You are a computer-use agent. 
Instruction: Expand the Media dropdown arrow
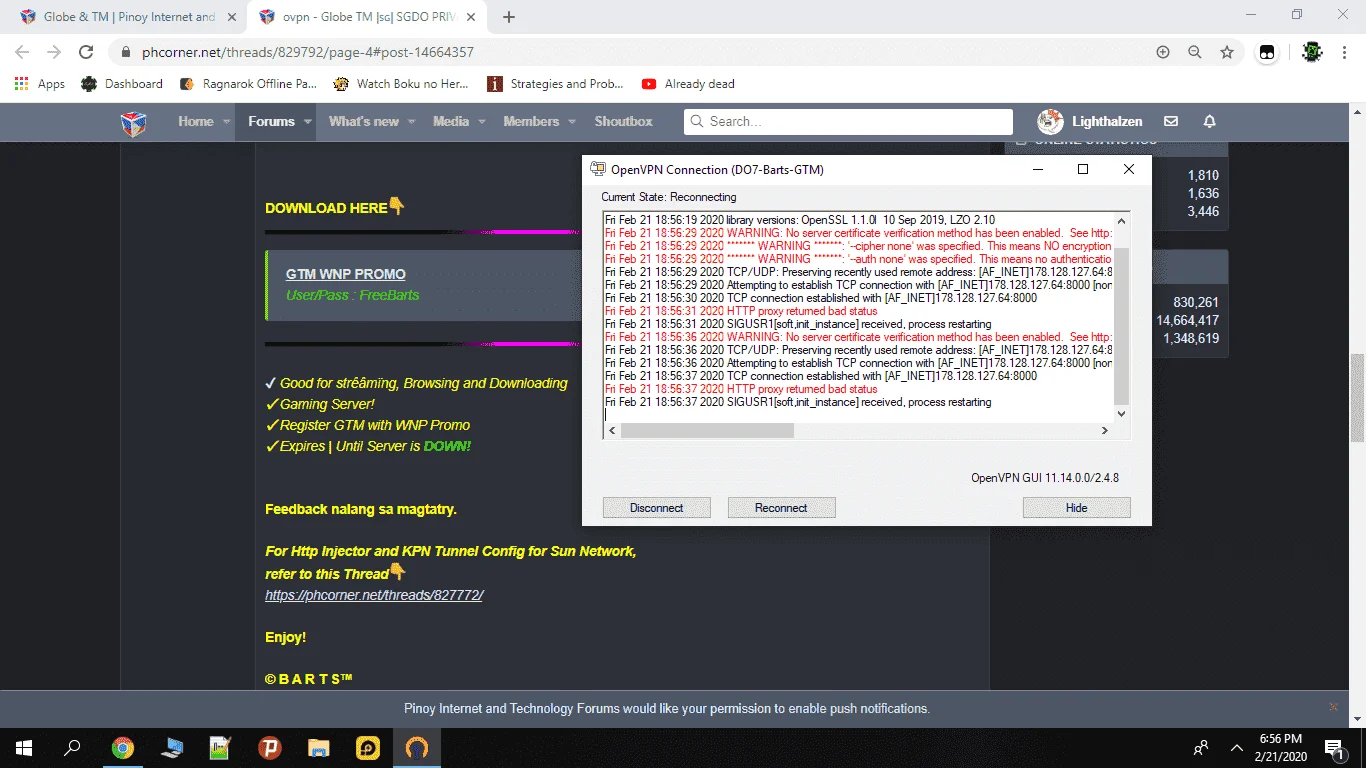pyautogui.click(x=481, y=122)
